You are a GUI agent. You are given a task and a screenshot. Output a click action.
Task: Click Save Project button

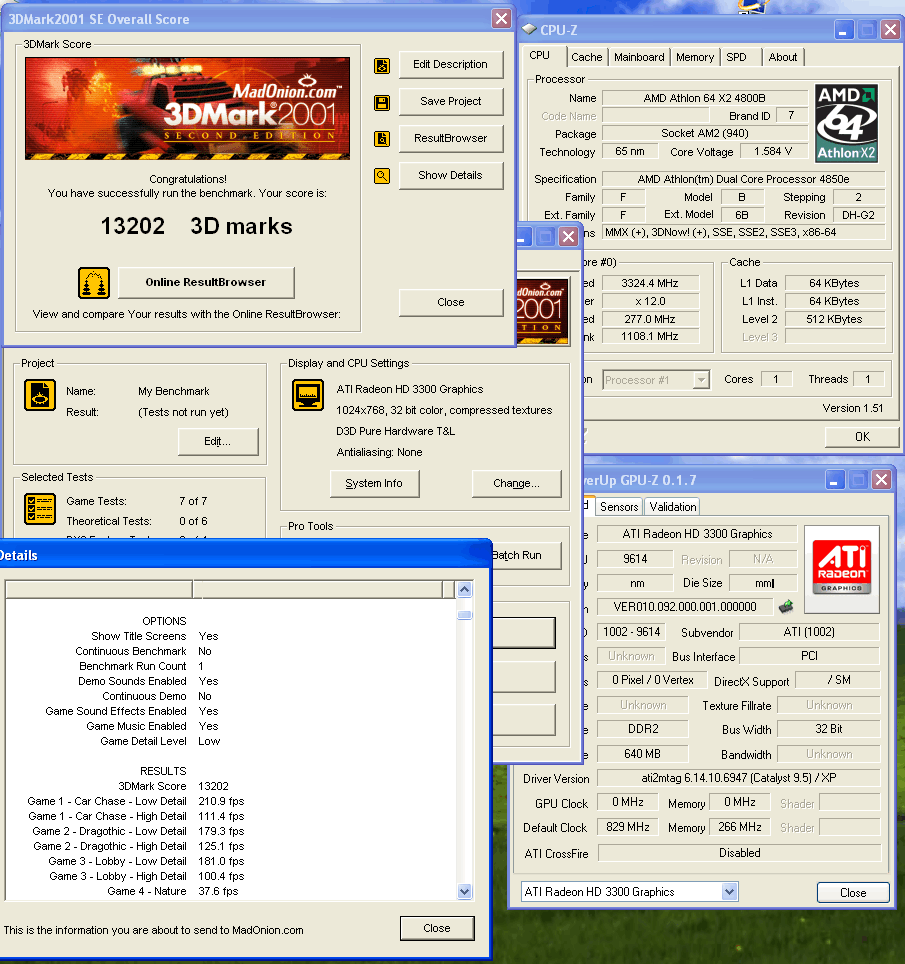click(x=451, y=101)
